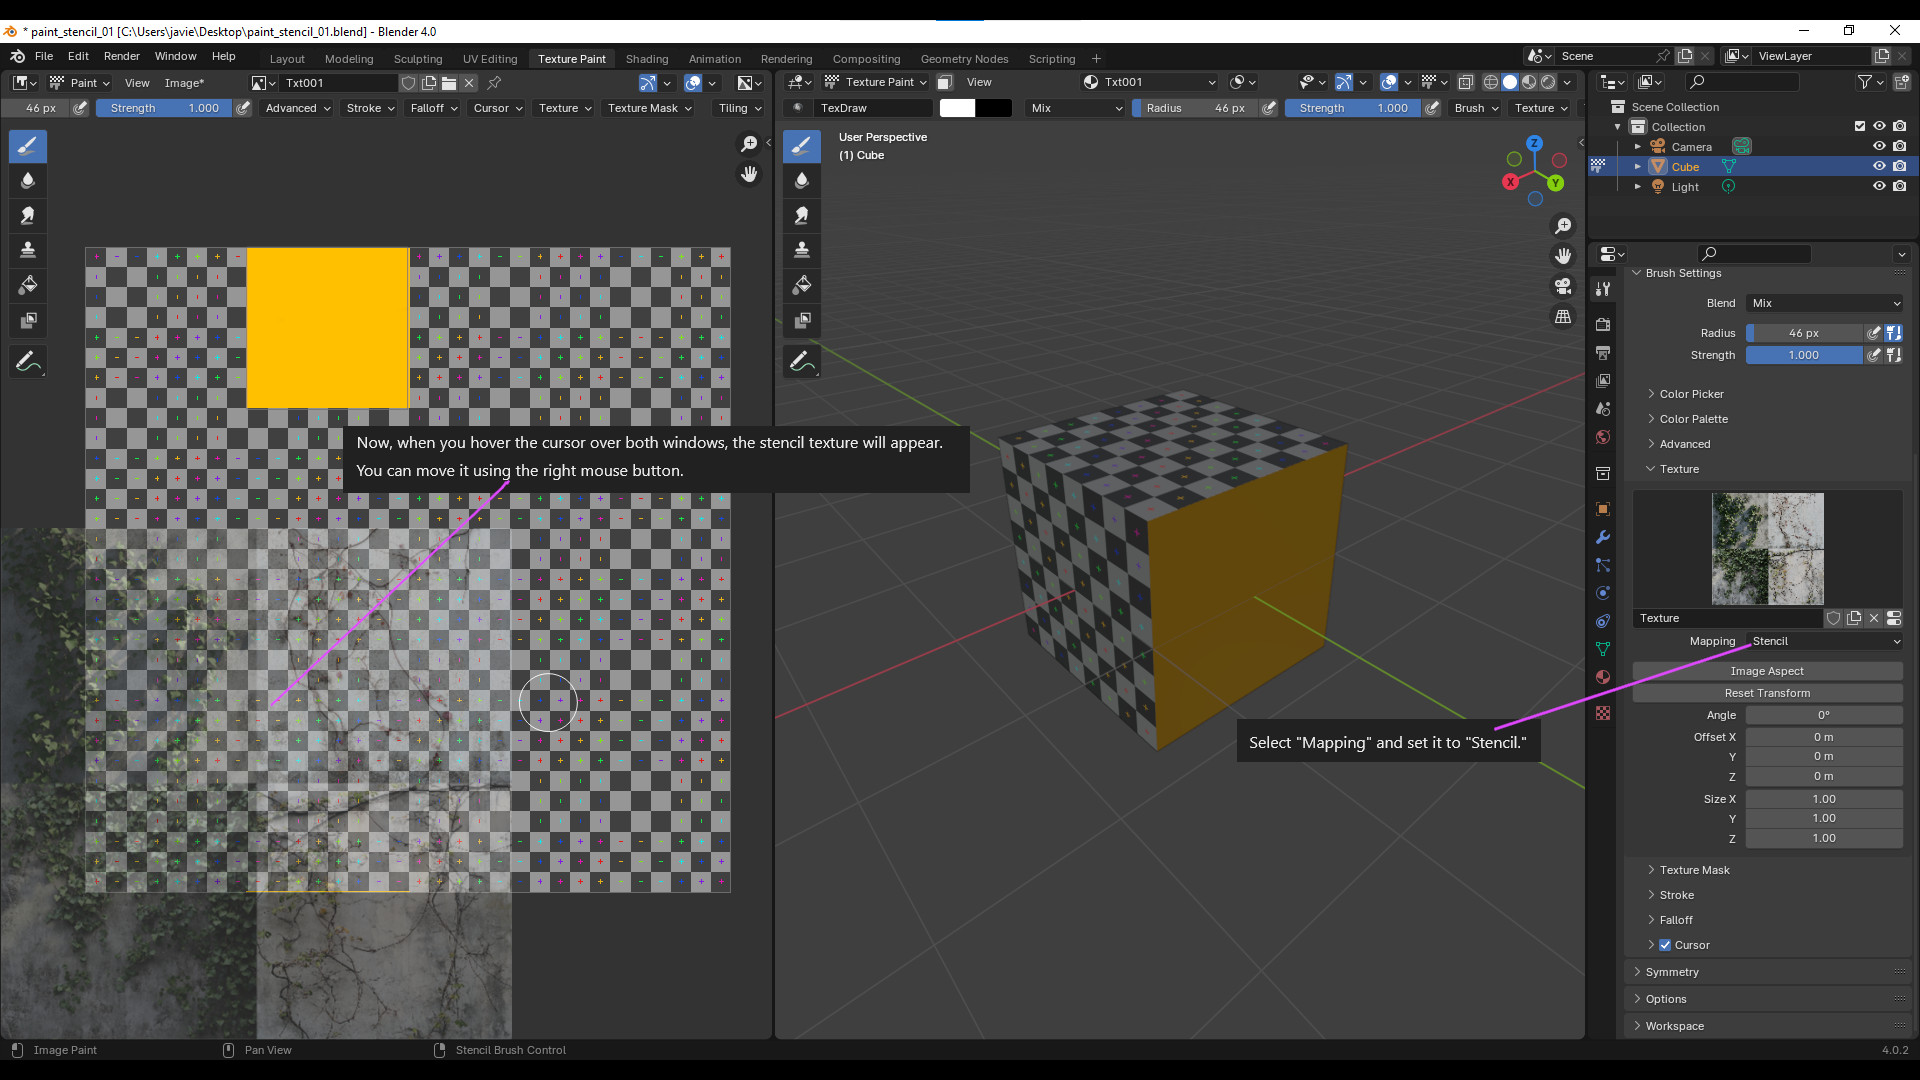Unlink the brush texture with X icon
The image size is (1920, 1080).
coord(1874,618)
